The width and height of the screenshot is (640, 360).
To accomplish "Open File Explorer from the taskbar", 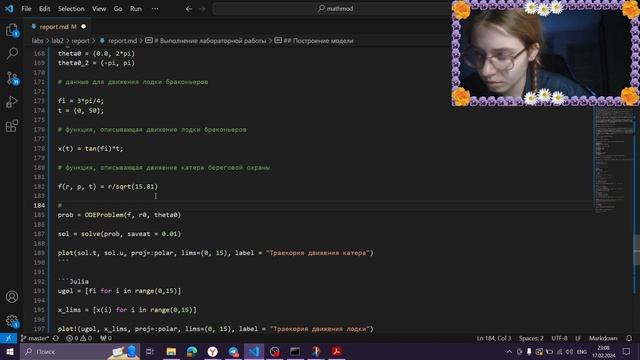I will [171, 351].
